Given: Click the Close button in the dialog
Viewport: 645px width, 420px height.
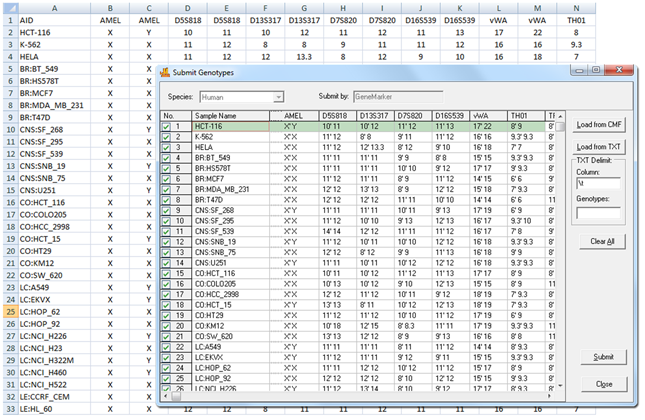Looking at the screenshot, I should tap(604, 384).
